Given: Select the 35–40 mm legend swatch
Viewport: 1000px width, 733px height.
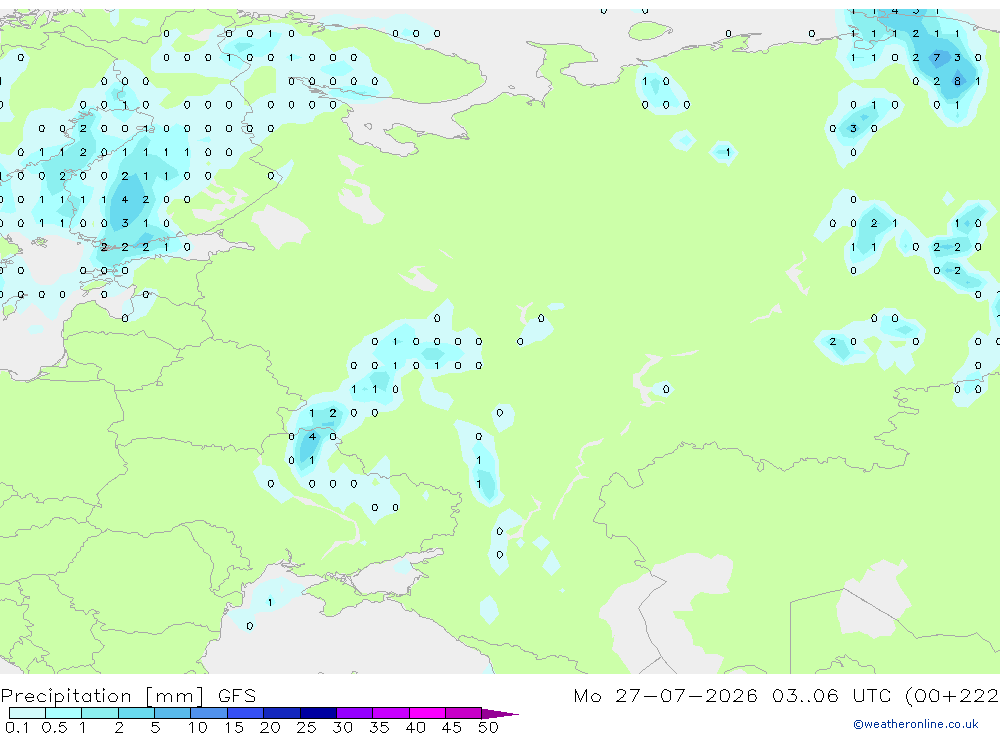Looking at the screenshot, I should (391, 713).
